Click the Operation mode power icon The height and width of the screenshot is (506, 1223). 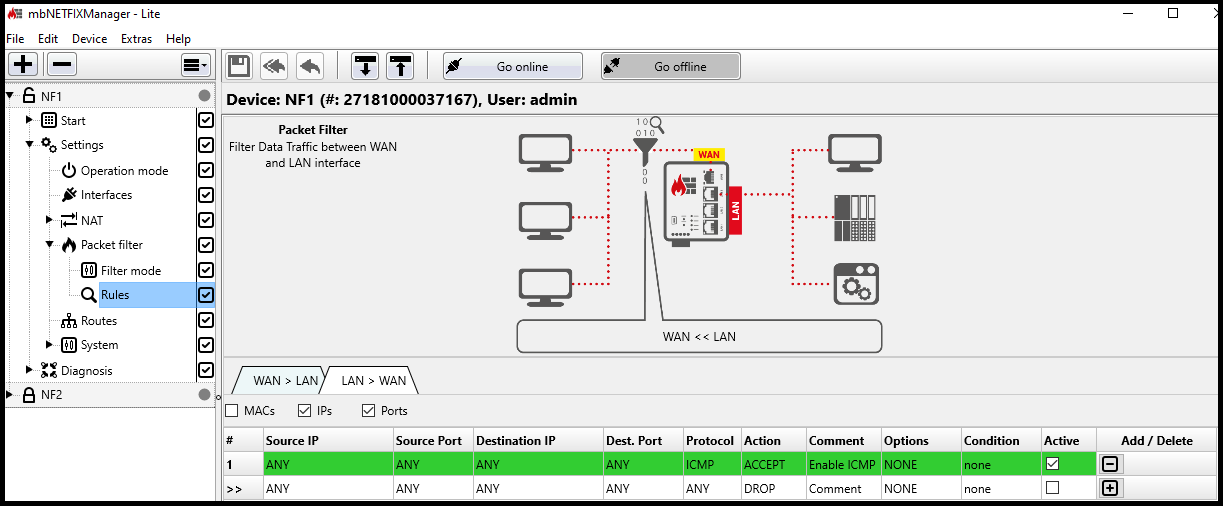(69, 171)
